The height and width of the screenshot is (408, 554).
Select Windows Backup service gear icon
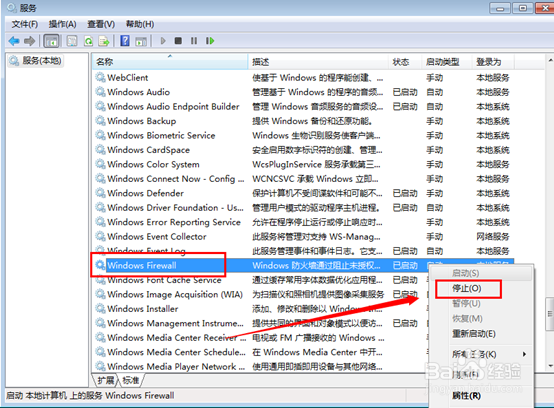coord(100,121)
